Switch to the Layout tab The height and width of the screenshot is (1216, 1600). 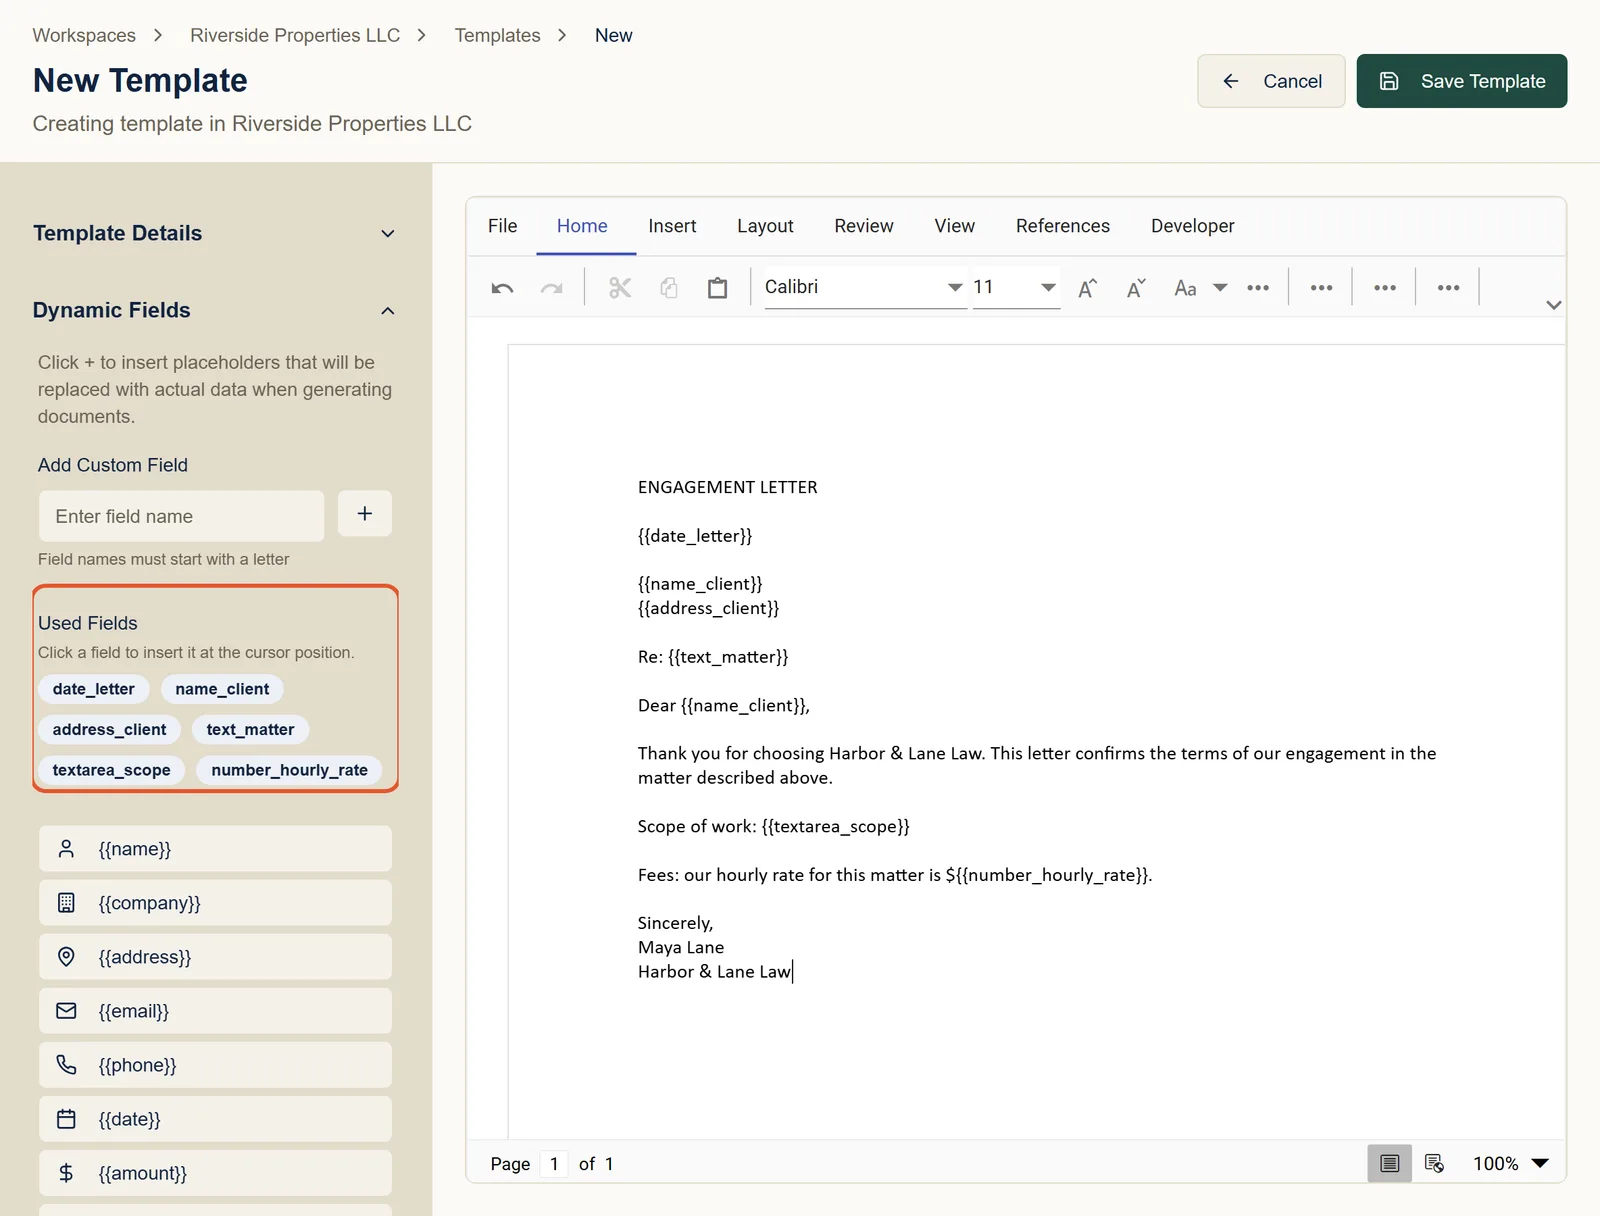pos(765,226)
